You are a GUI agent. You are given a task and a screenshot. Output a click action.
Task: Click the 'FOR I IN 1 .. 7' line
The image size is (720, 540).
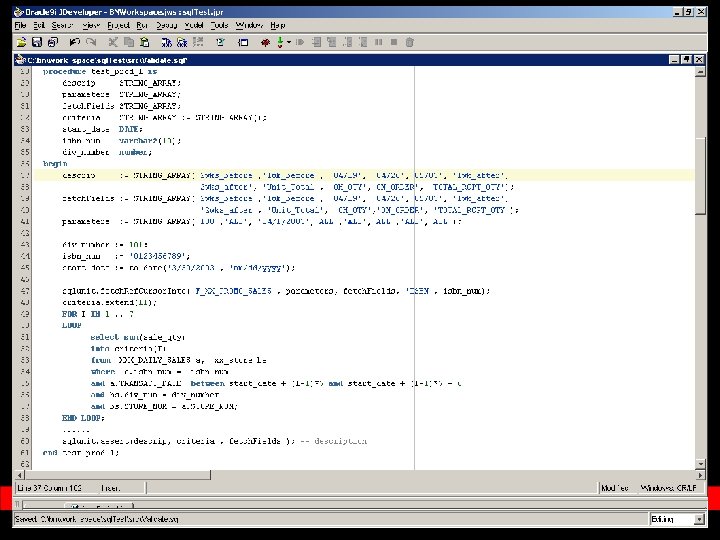pos(98,314)
